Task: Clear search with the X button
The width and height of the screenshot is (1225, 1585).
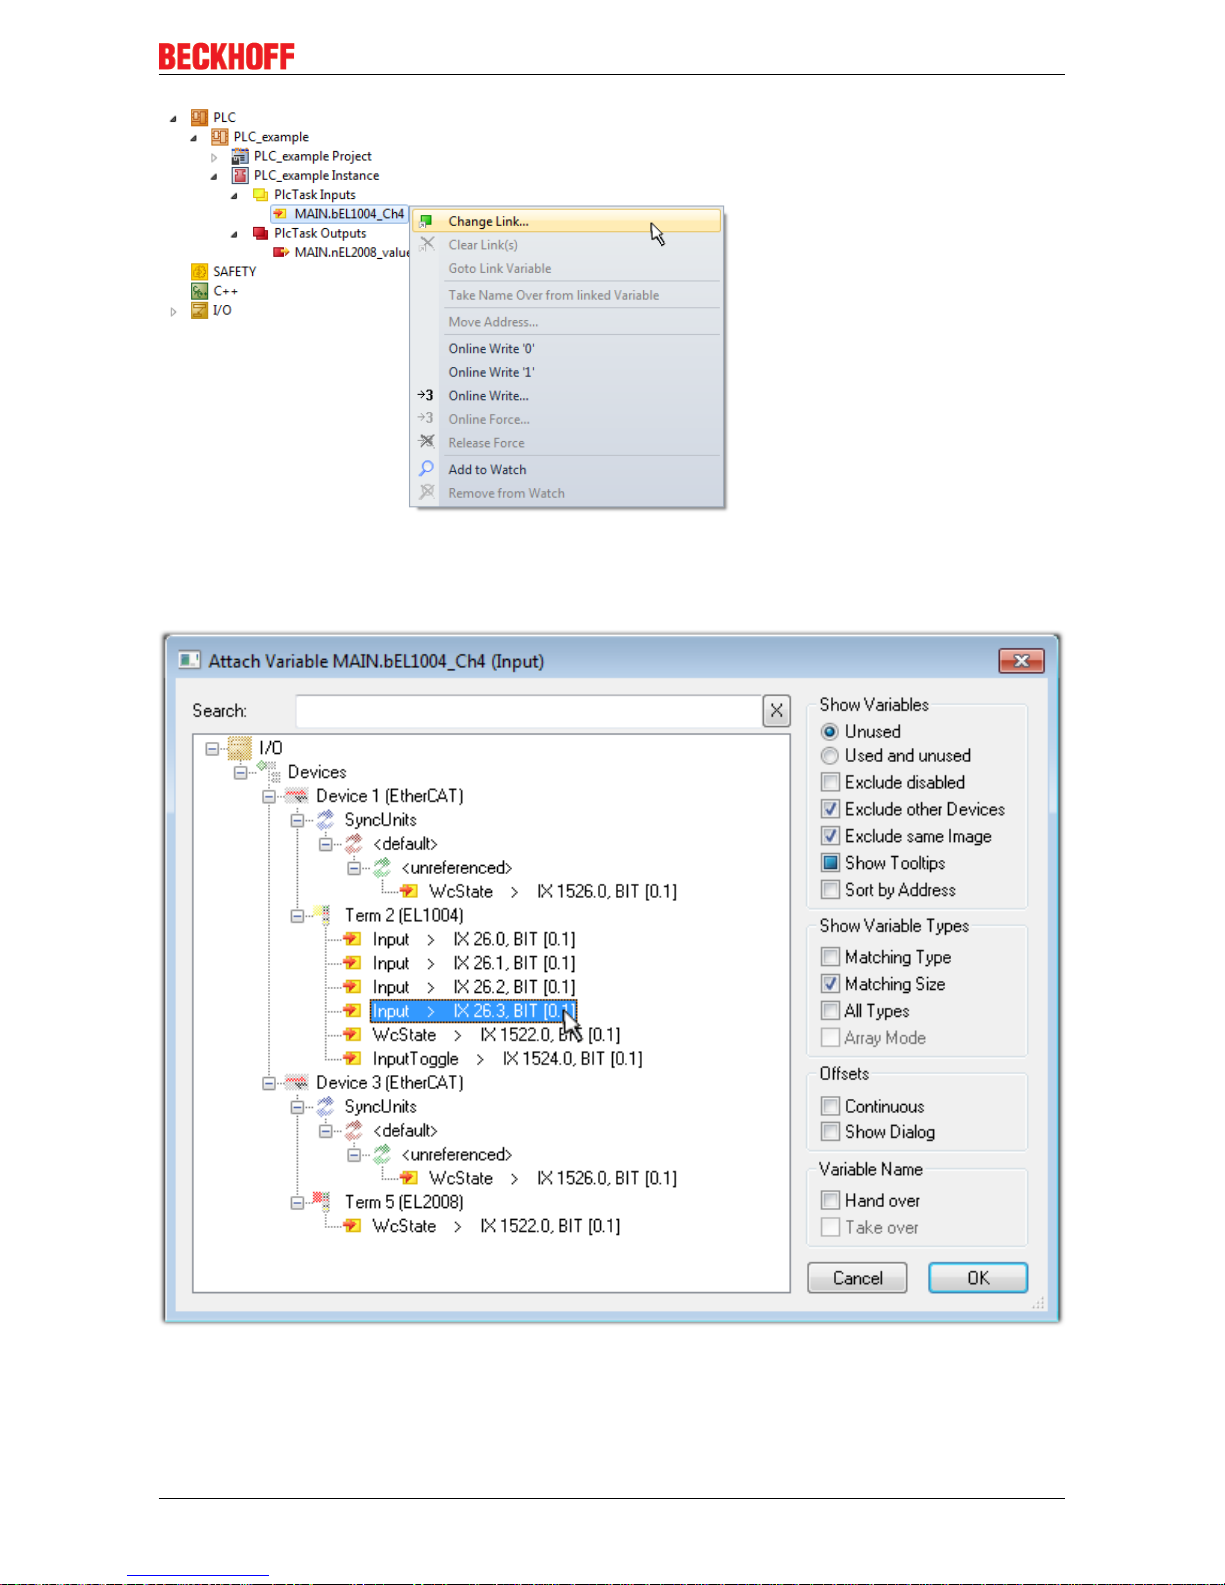Action: (x=776, y=711)
